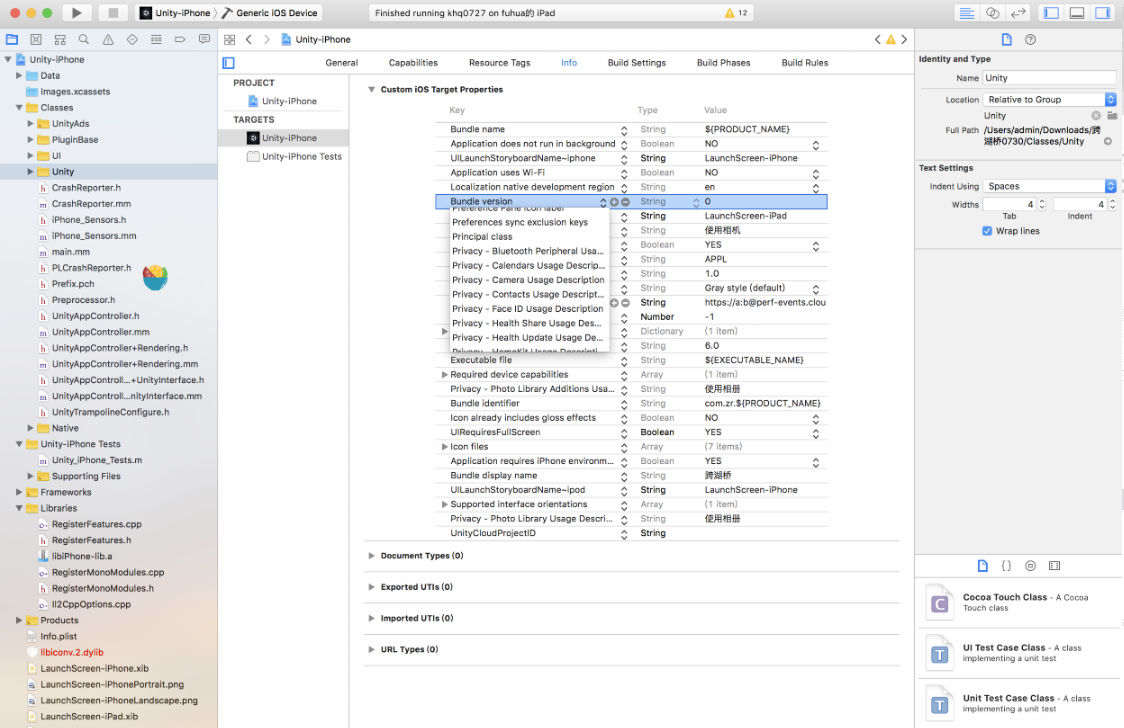Switch to the Standard editor
This screenshot has width=1124, height=728.
click(966, 13)
